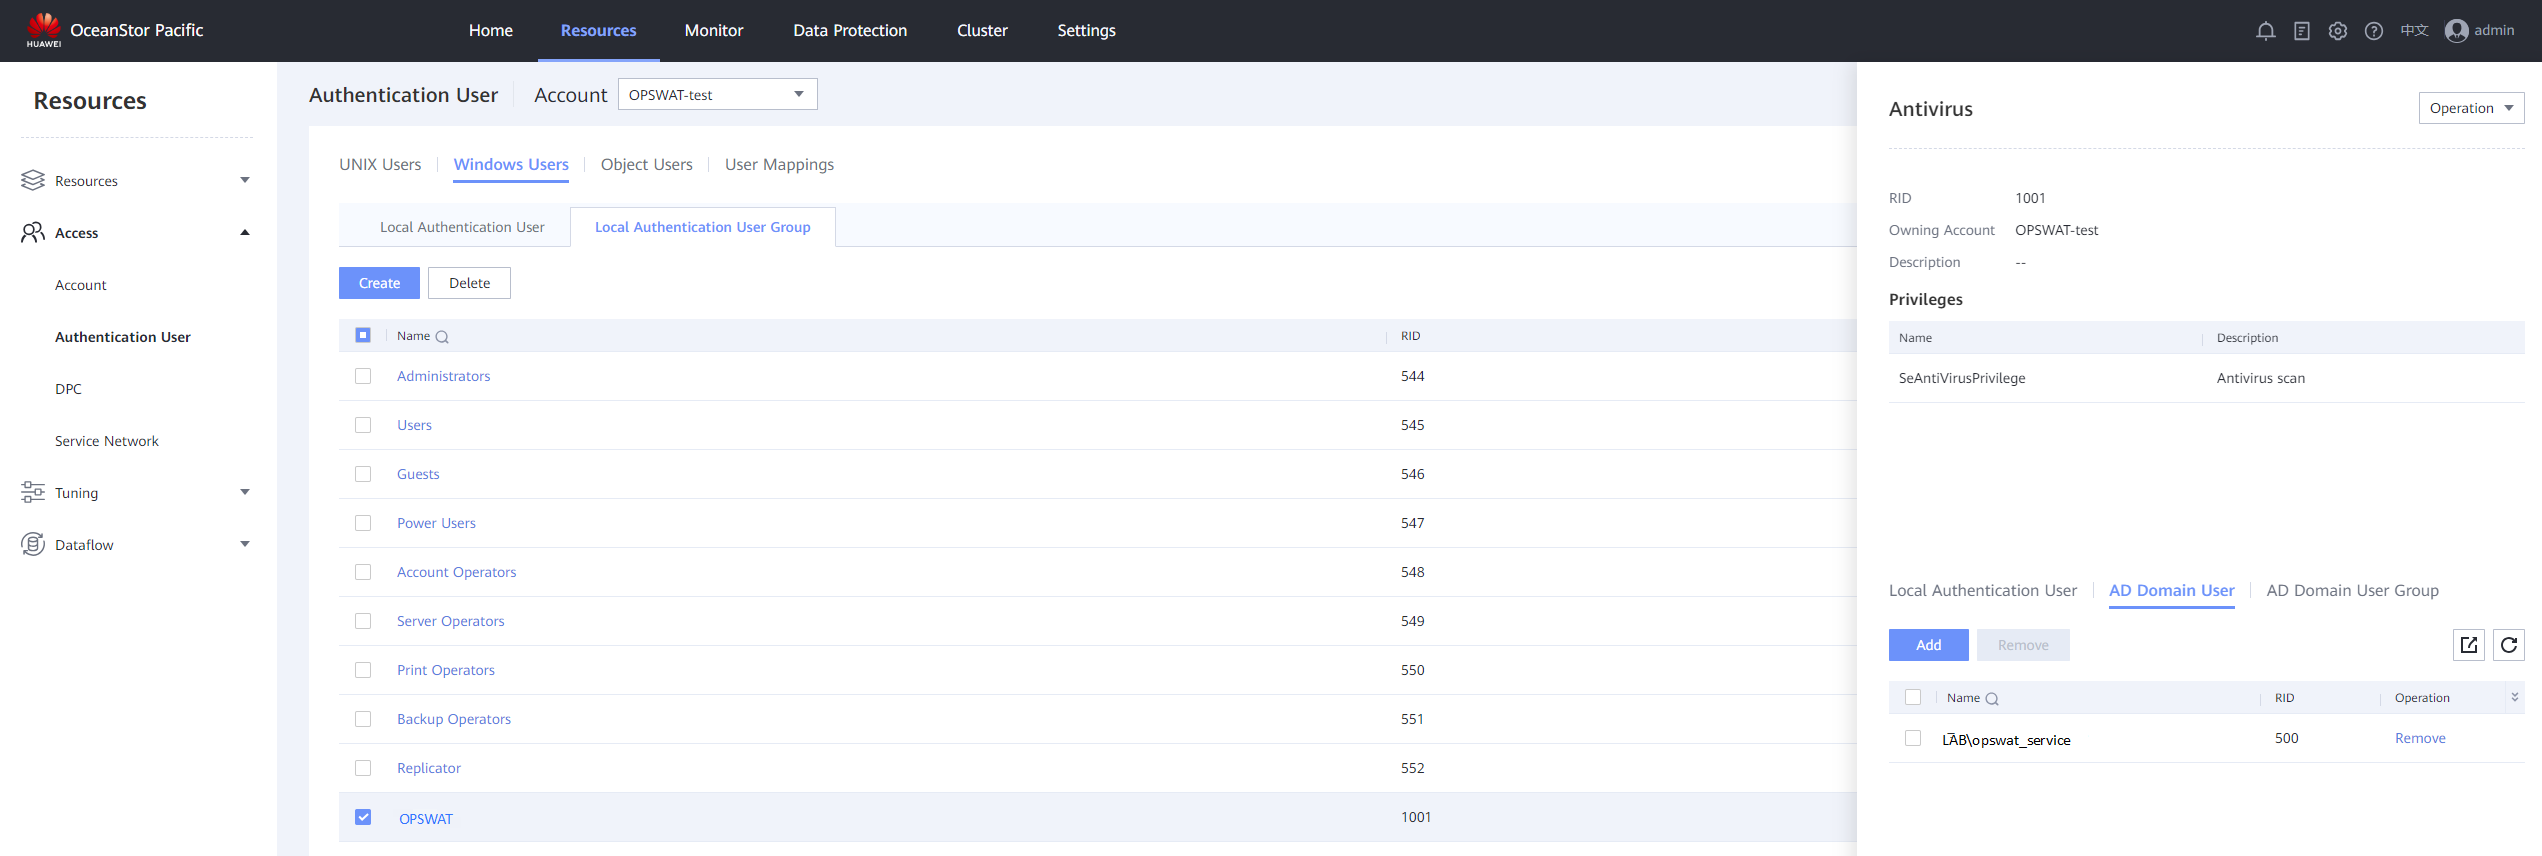Check the Print Operators checkbox

pyautogui.click(x=363, y=670)
